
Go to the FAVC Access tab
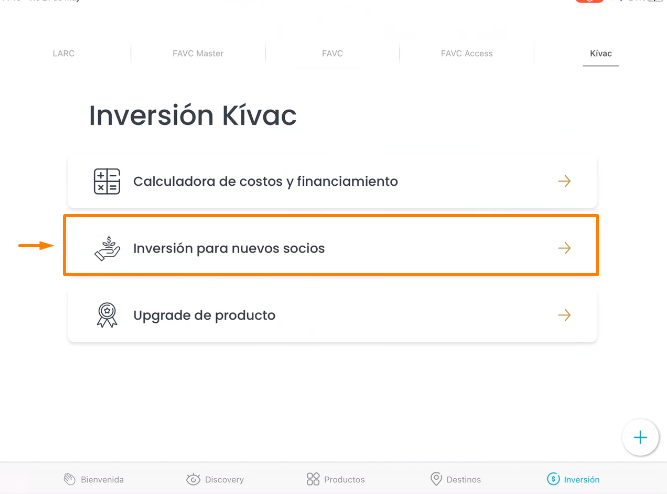[467, 53]
